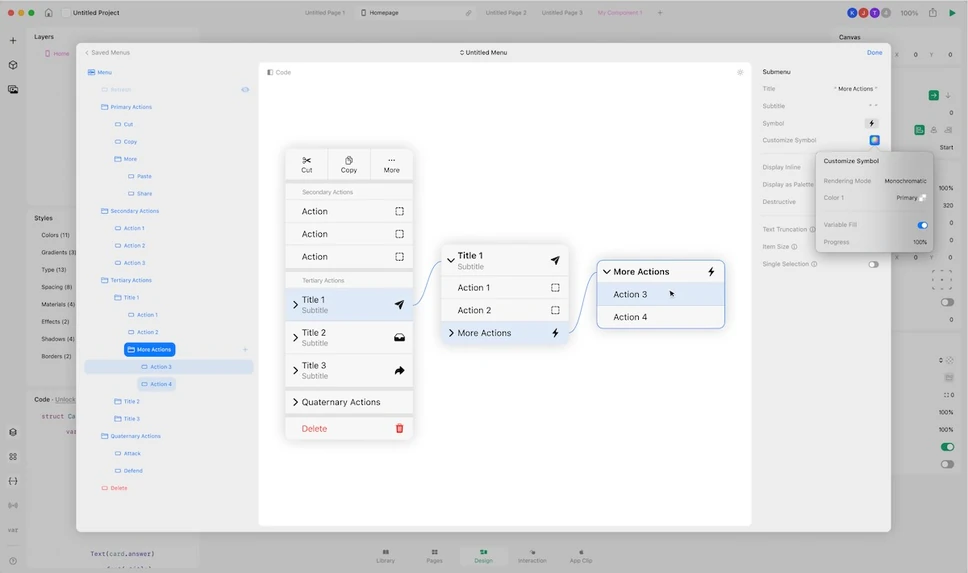Click the info icon beside Text Truncation

[x=812, y=229]
